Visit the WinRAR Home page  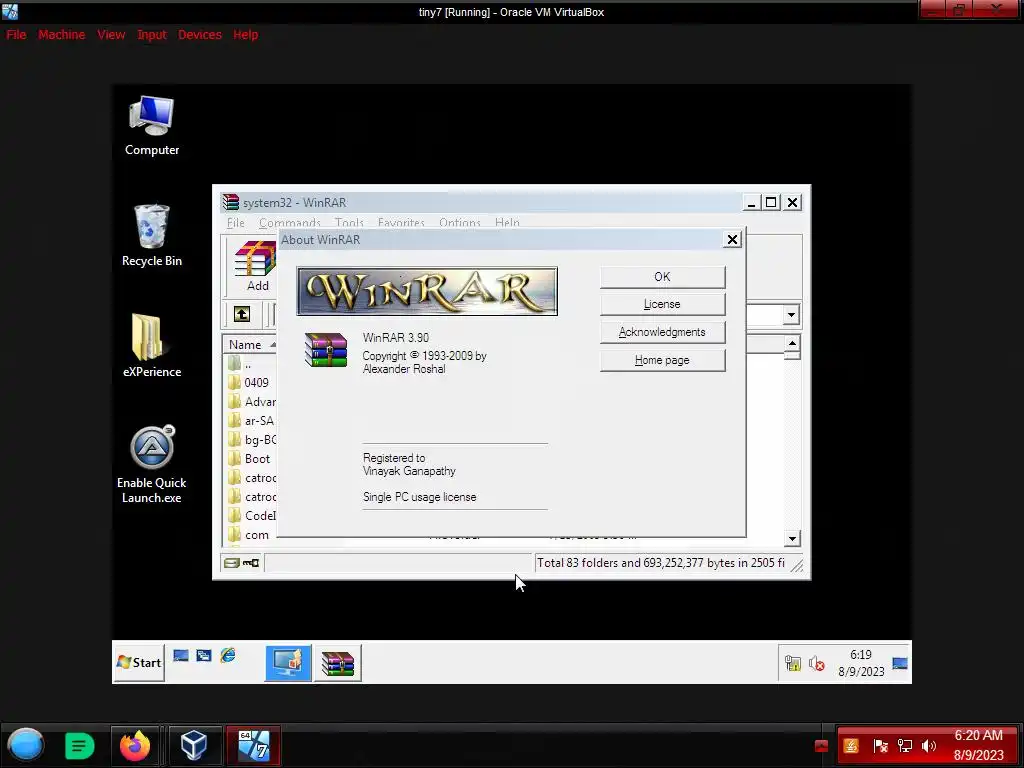[662, 360]
